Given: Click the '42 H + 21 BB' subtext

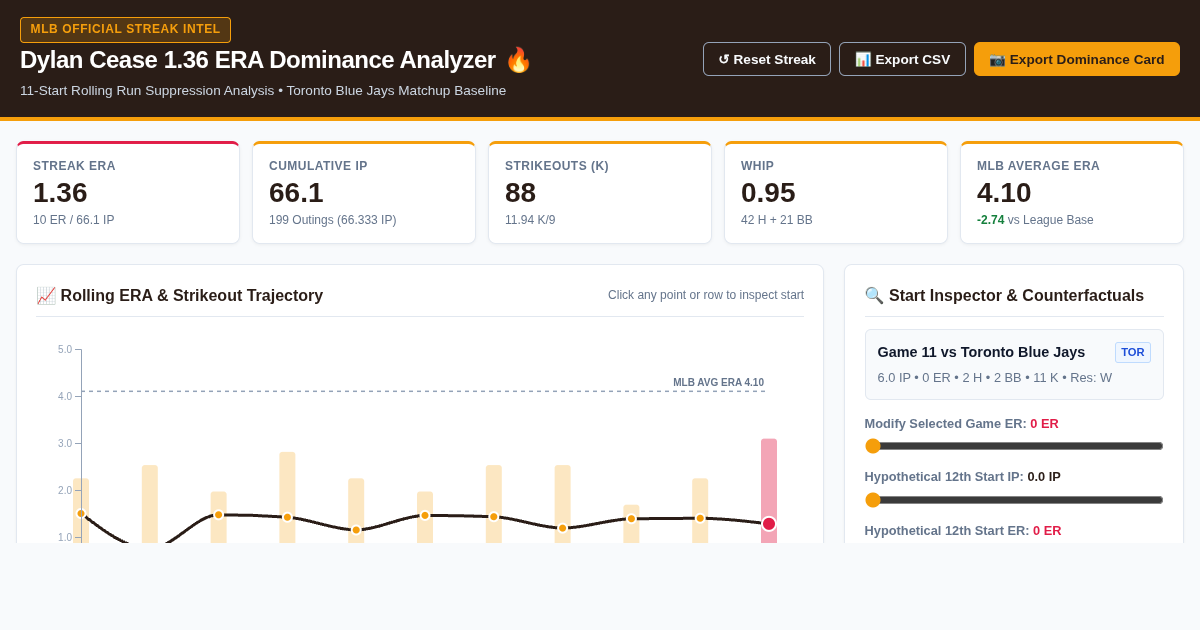Looking at the screenshot, I should 777,220.
